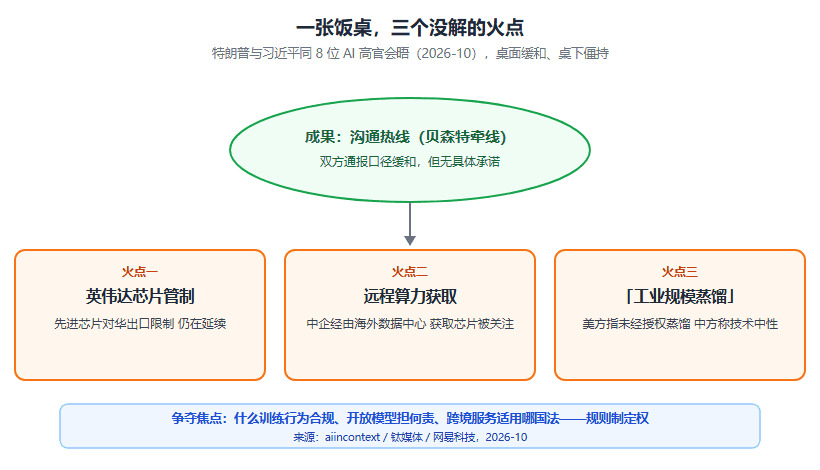The height and width of the screenshot is (470, 820).
Task: Click the source line 来源：aiincontext / 钛媒体 / 网易科技
Action: tap(409, 437)
